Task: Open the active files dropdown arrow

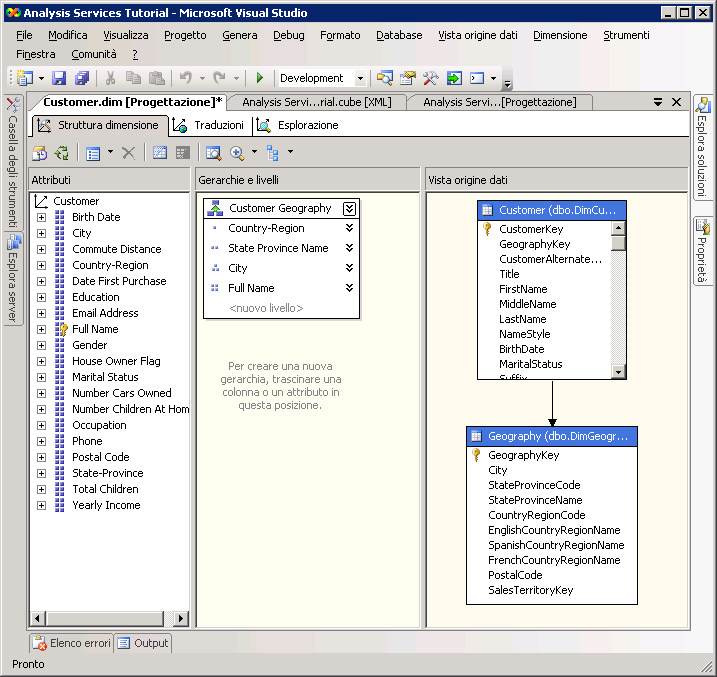Action: [658, 102]
